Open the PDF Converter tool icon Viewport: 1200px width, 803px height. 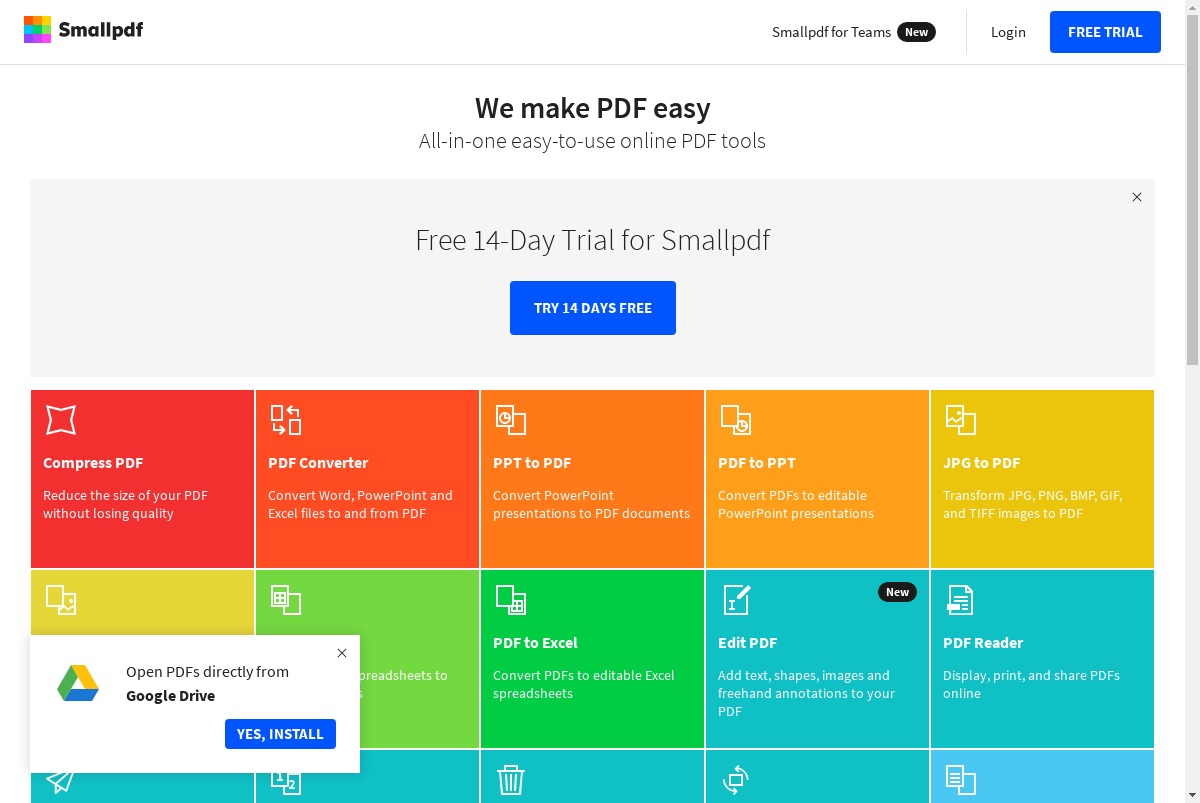286,420
